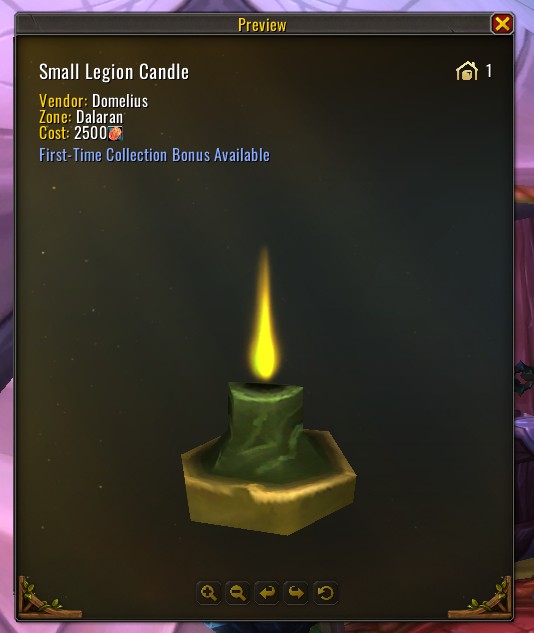This screenshot has height=633, width=534.
Task: Click the Preview title bar
Action: [x=262, y=25]
